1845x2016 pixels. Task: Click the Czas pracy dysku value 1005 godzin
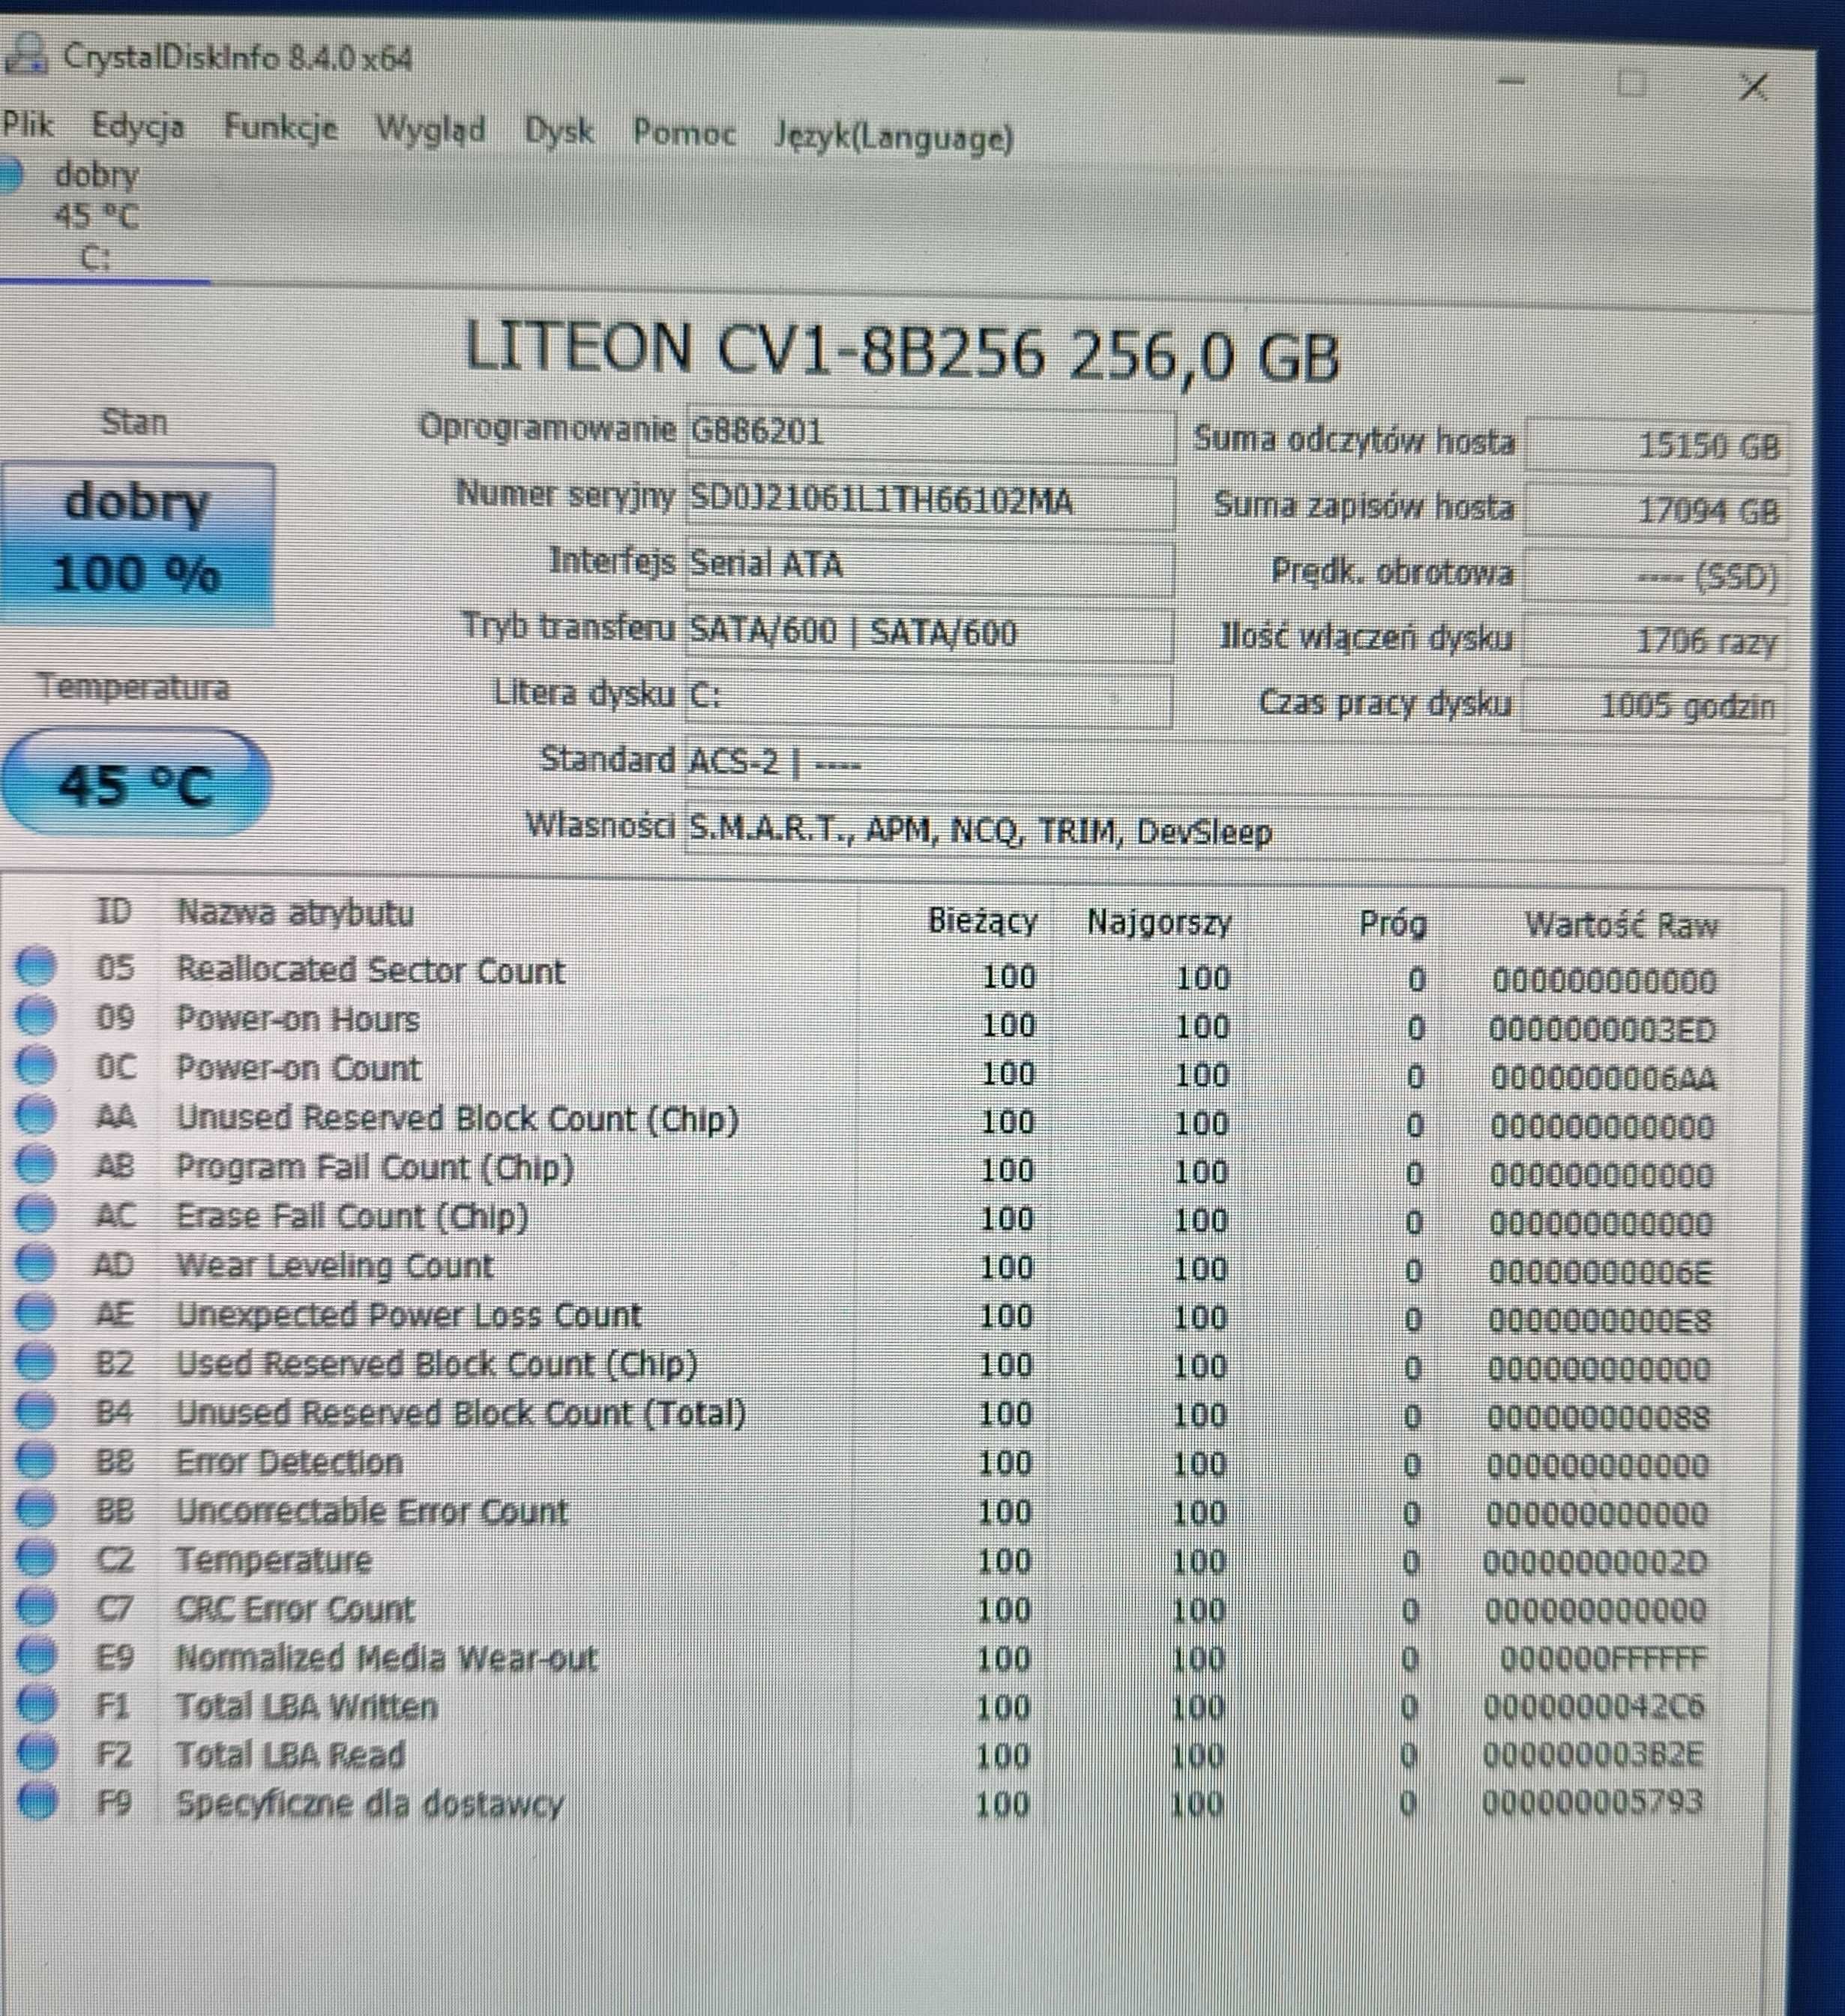[x=1655, y=706]
